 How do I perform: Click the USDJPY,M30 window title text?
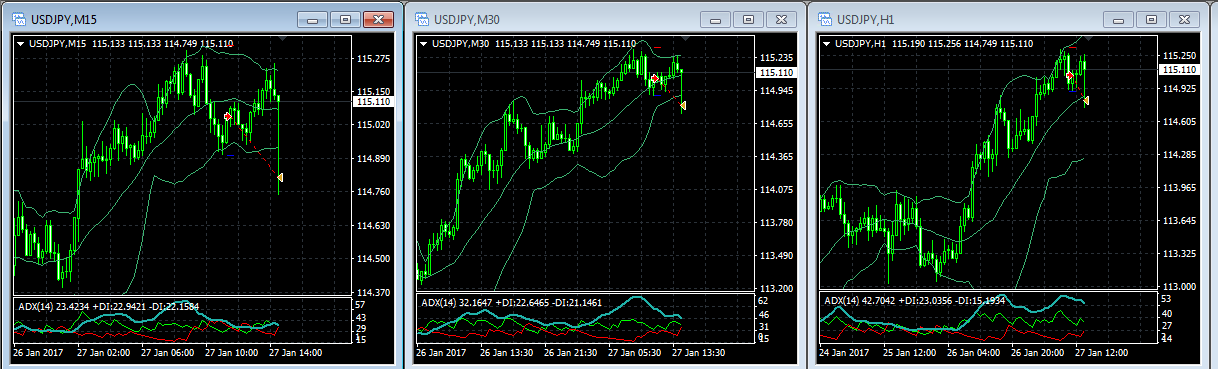click(467, 19)
